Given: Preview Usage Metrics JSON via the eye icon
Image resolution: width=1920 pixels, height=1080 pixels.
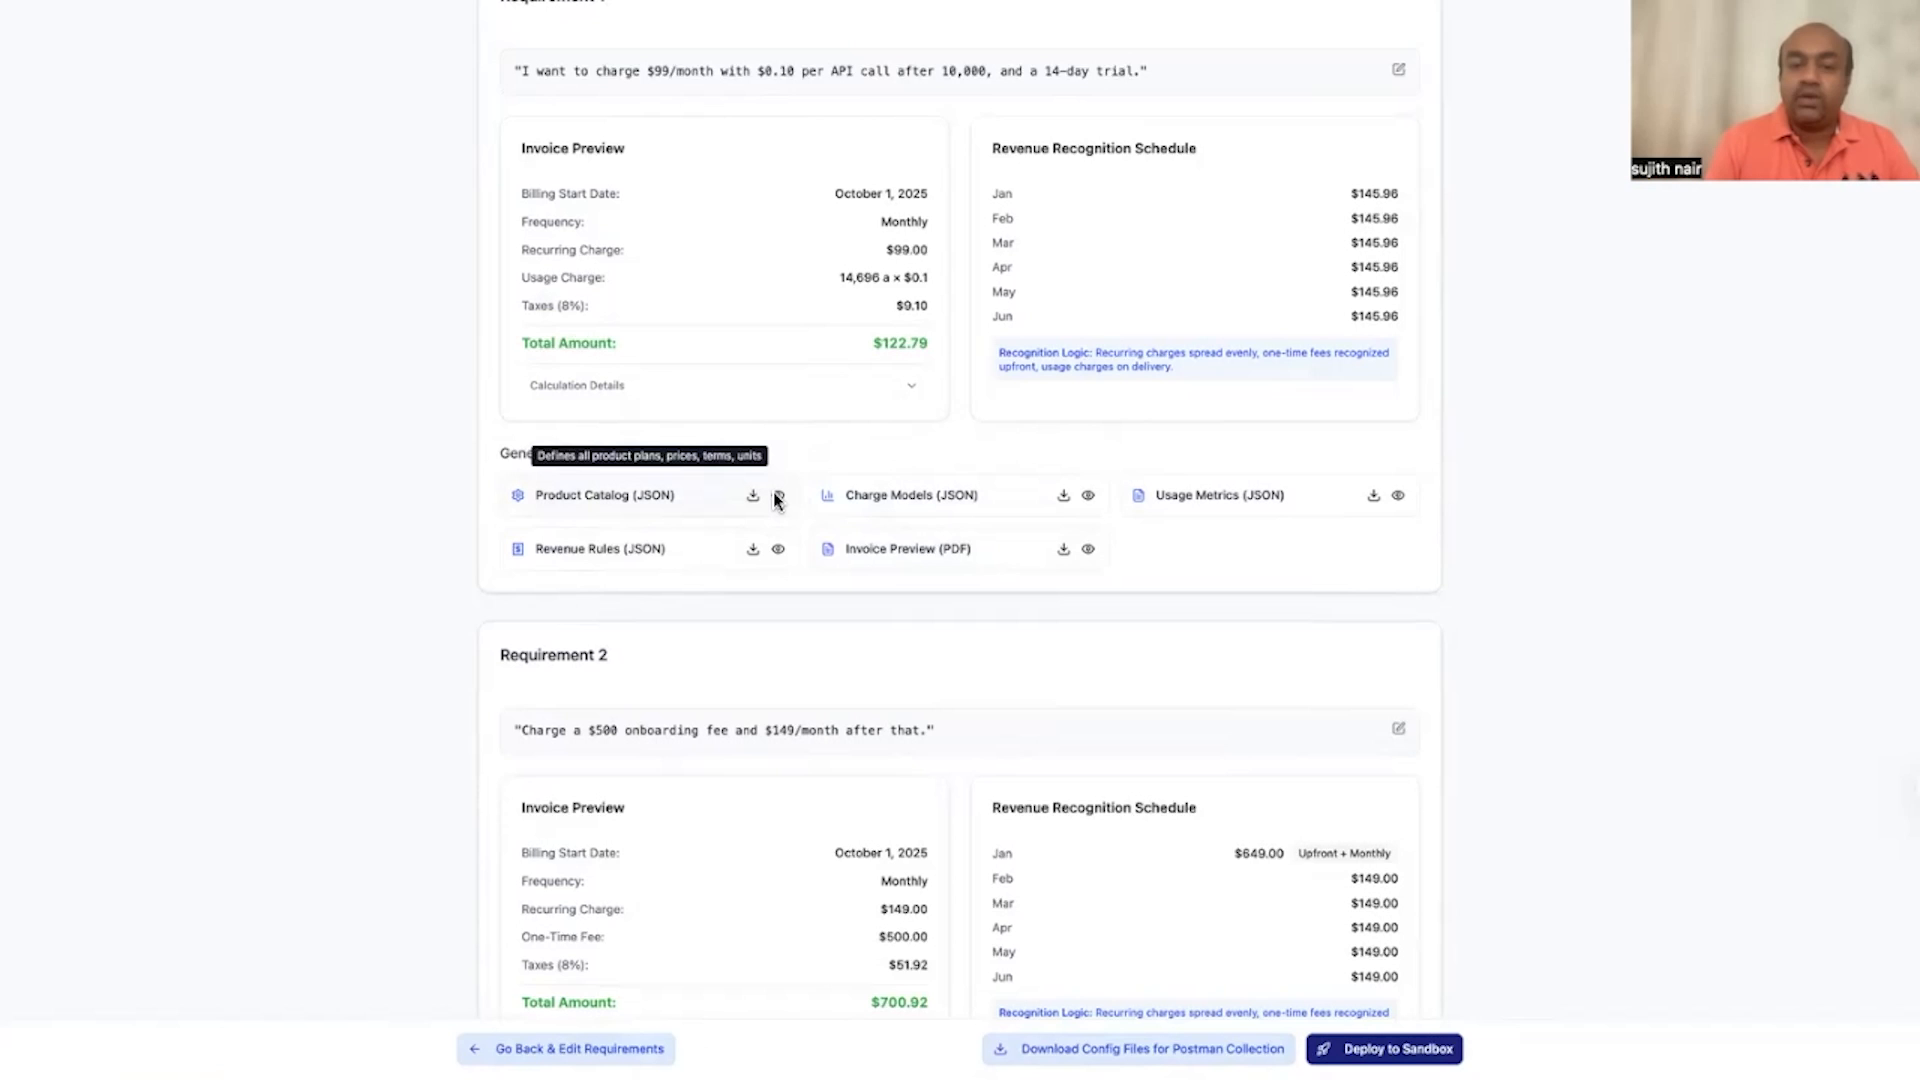Looking at the screenshot, I should [1398, 496].
